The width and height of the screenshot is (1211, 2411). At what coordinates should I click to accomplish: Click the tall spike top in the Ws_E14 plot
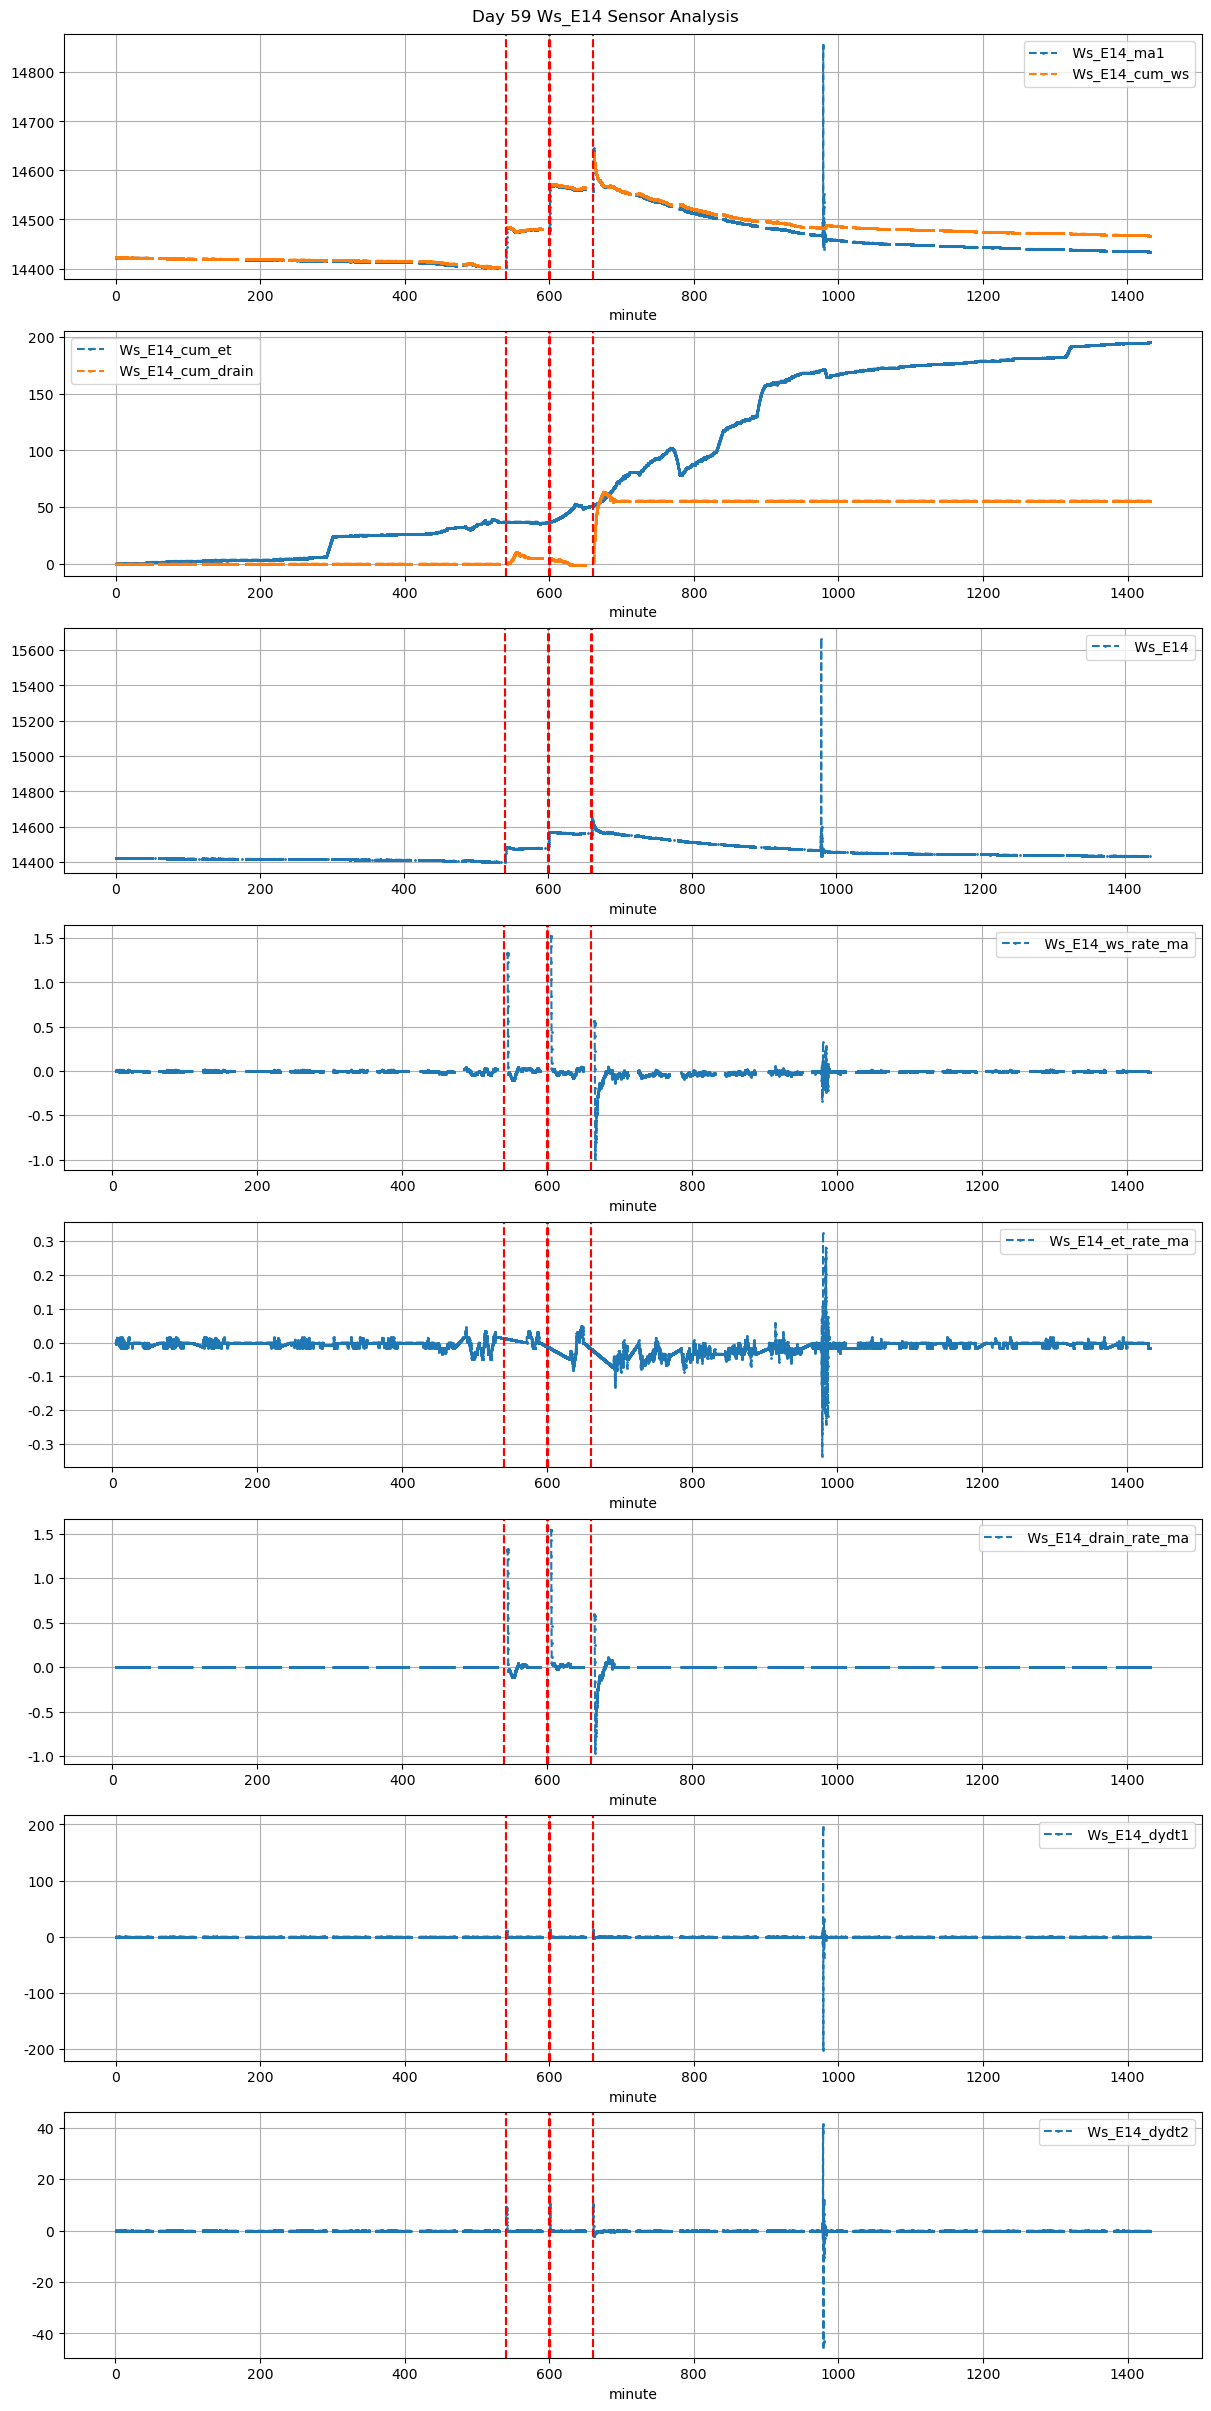tap(822, 640)
